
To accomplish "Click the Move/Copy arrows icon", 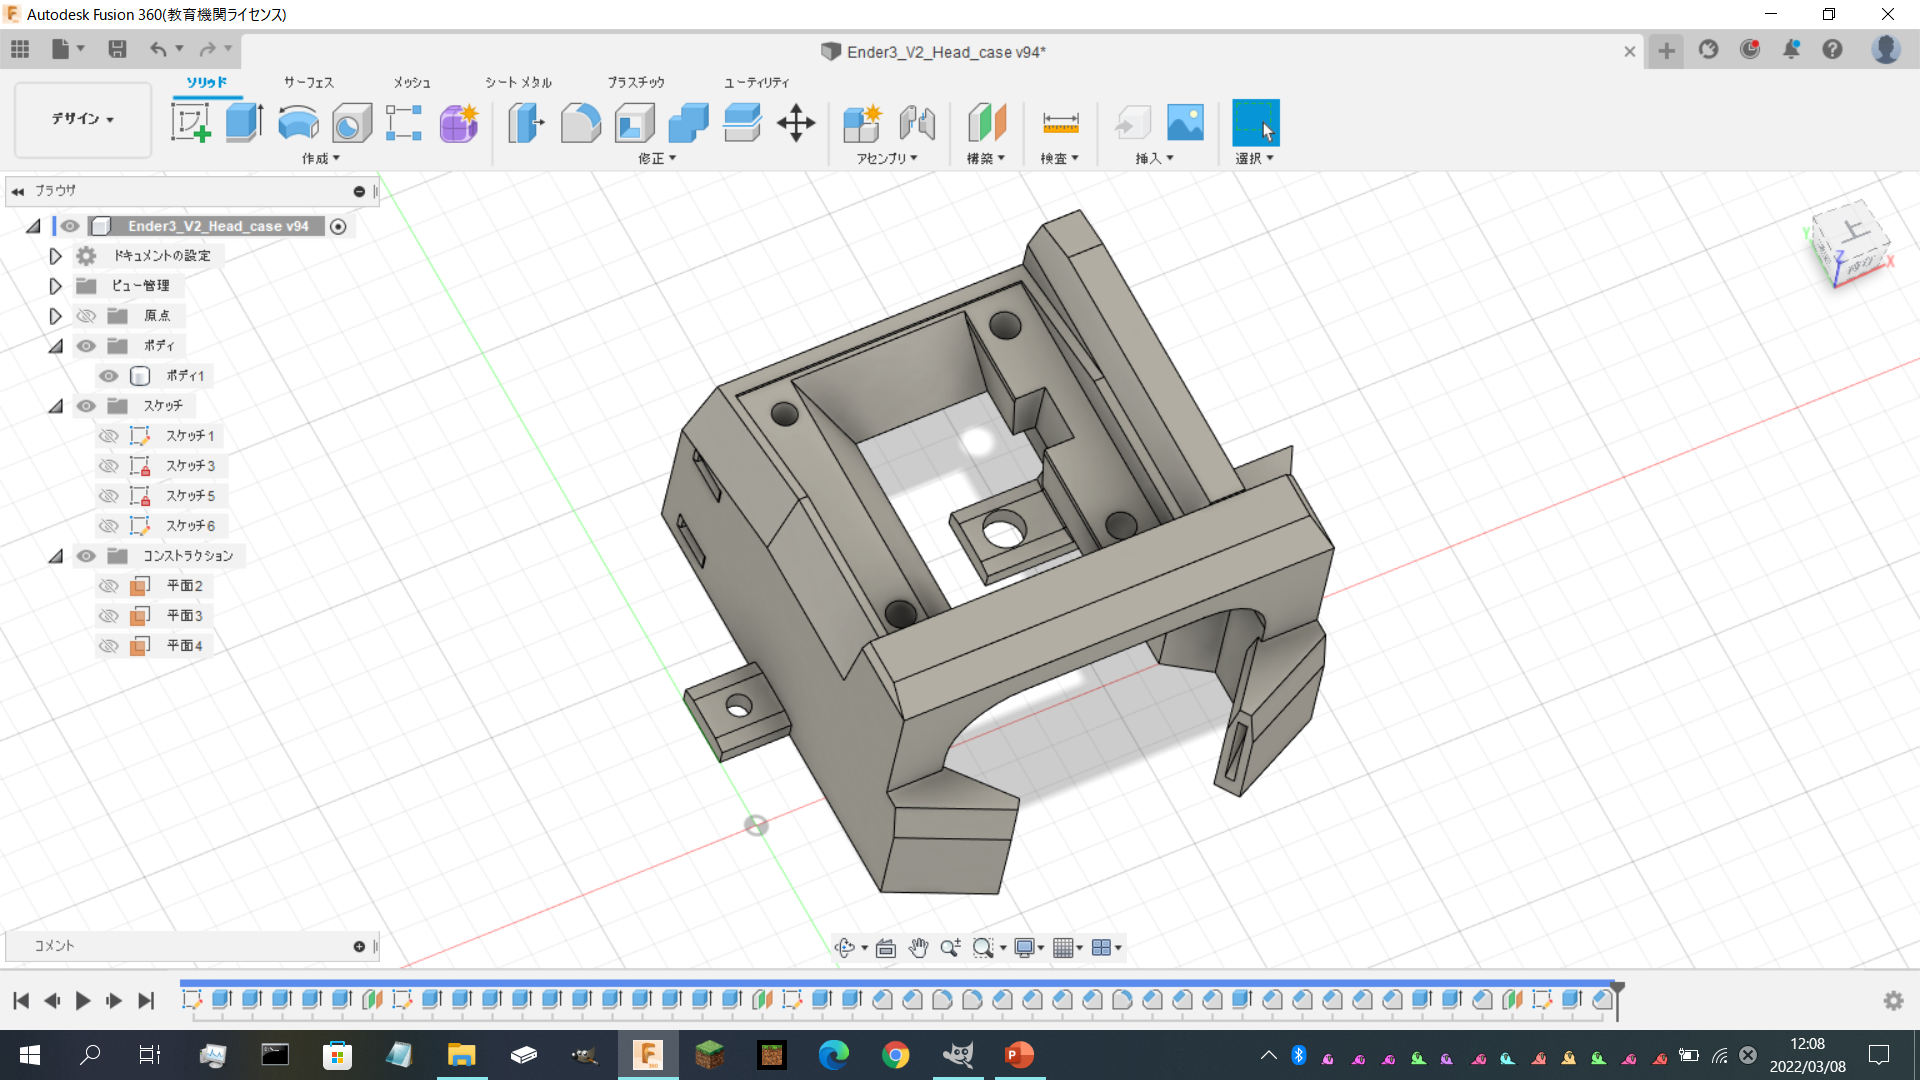I will point(796,123).
